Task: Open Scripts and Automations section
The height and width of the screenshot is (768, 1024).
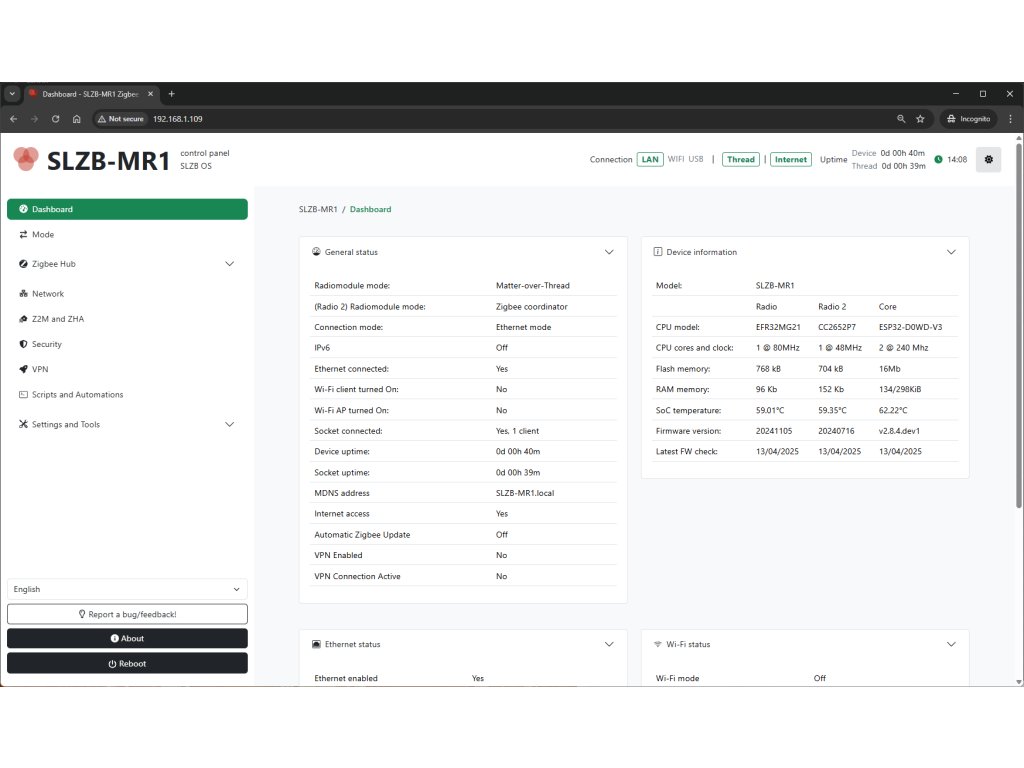Action: tap(77, 394)
